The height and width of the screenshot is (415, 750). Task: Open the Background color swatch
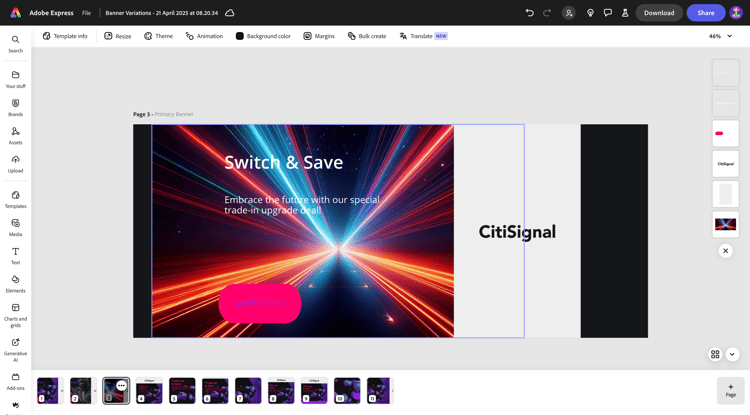240,36
